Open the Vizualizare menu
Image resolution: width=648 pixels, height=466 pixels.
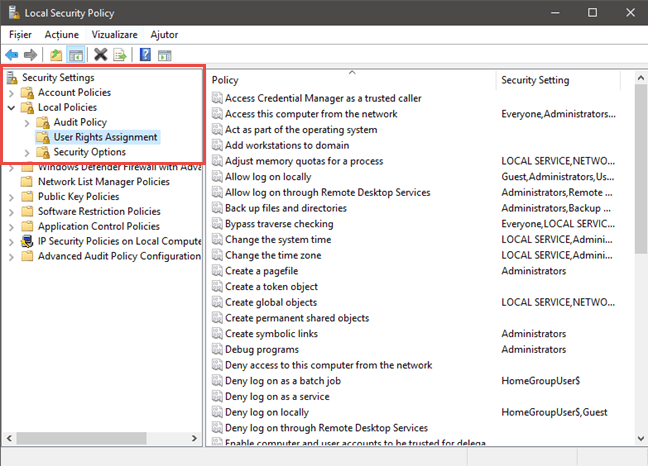click(x=114, y=35)
